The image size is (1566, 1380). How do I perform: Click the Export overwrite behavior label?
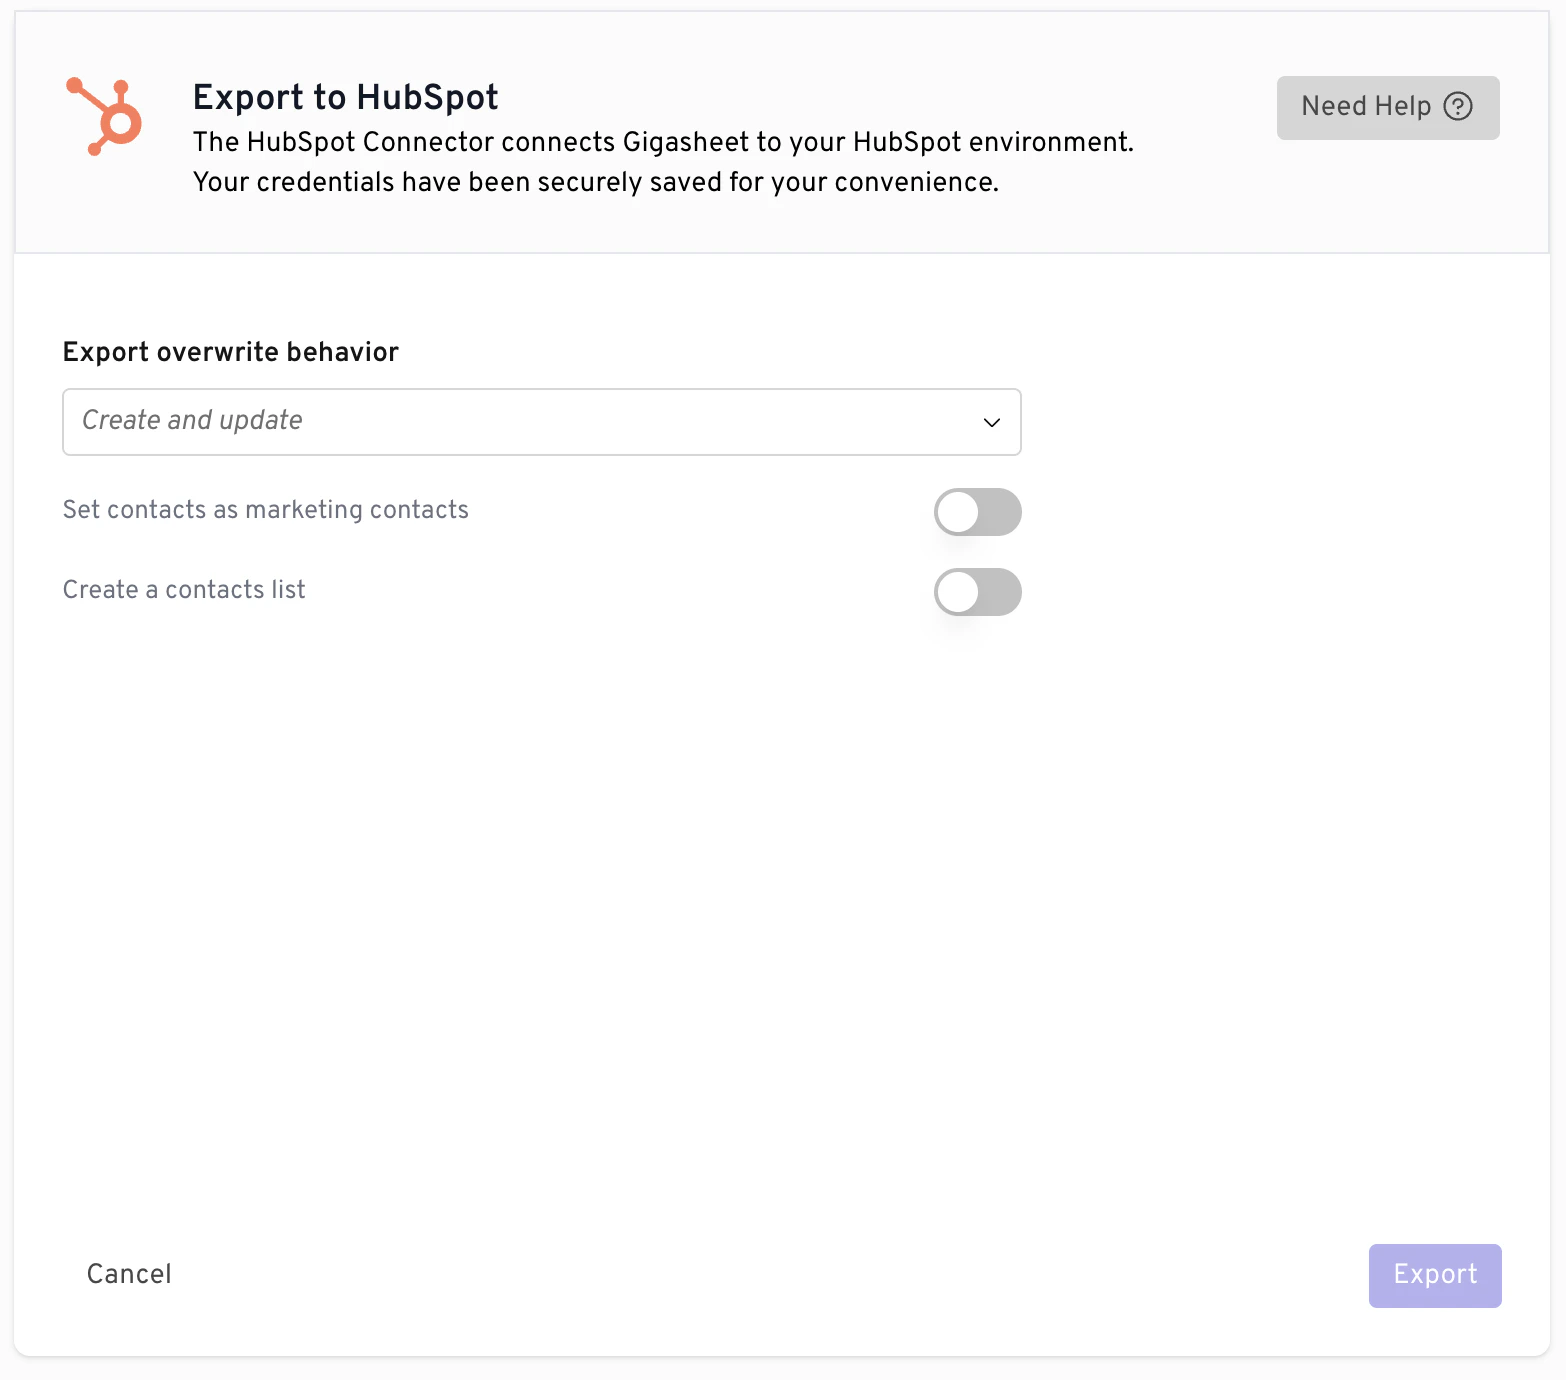[x=230, y=352]
